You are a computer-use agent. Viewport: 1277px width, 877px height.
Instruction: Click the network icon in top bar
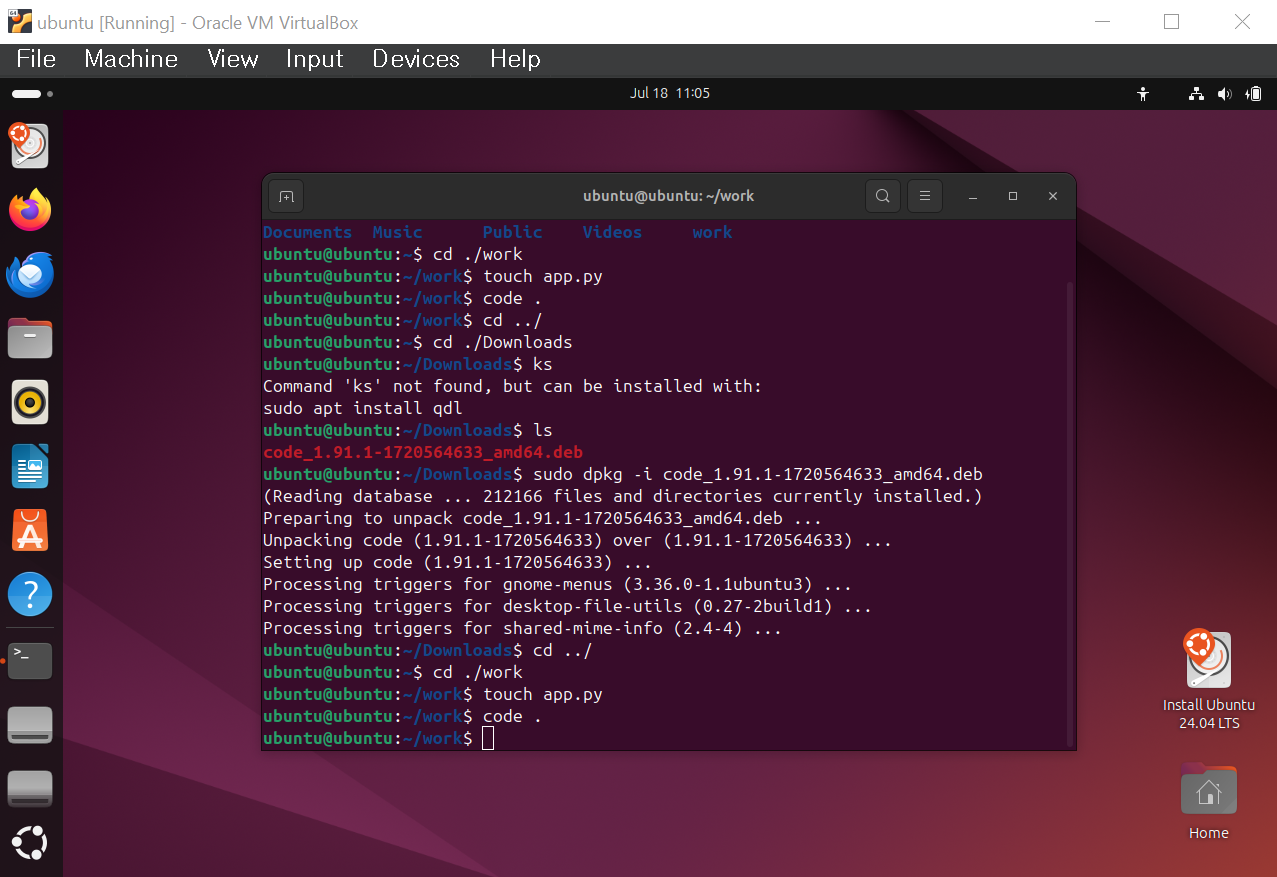tap(1196, 94)
